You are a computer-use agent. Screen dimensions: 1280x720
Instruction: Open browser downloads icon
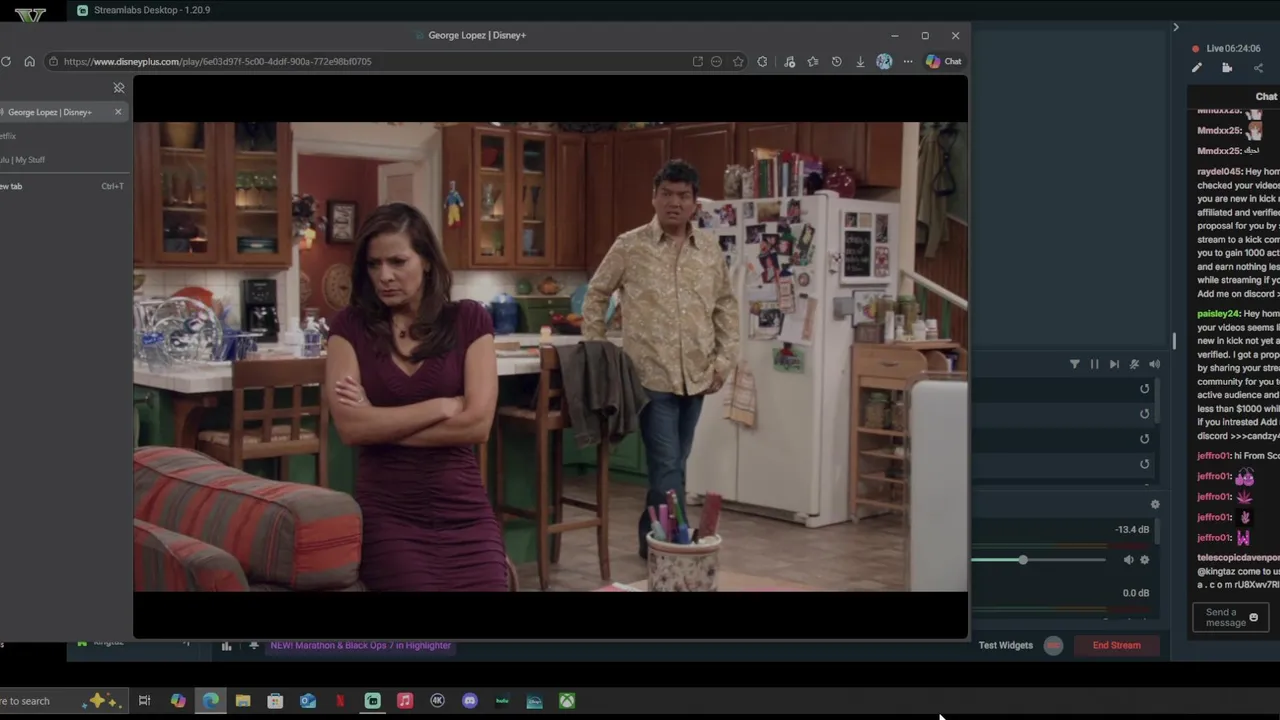[x=860, y=62]
